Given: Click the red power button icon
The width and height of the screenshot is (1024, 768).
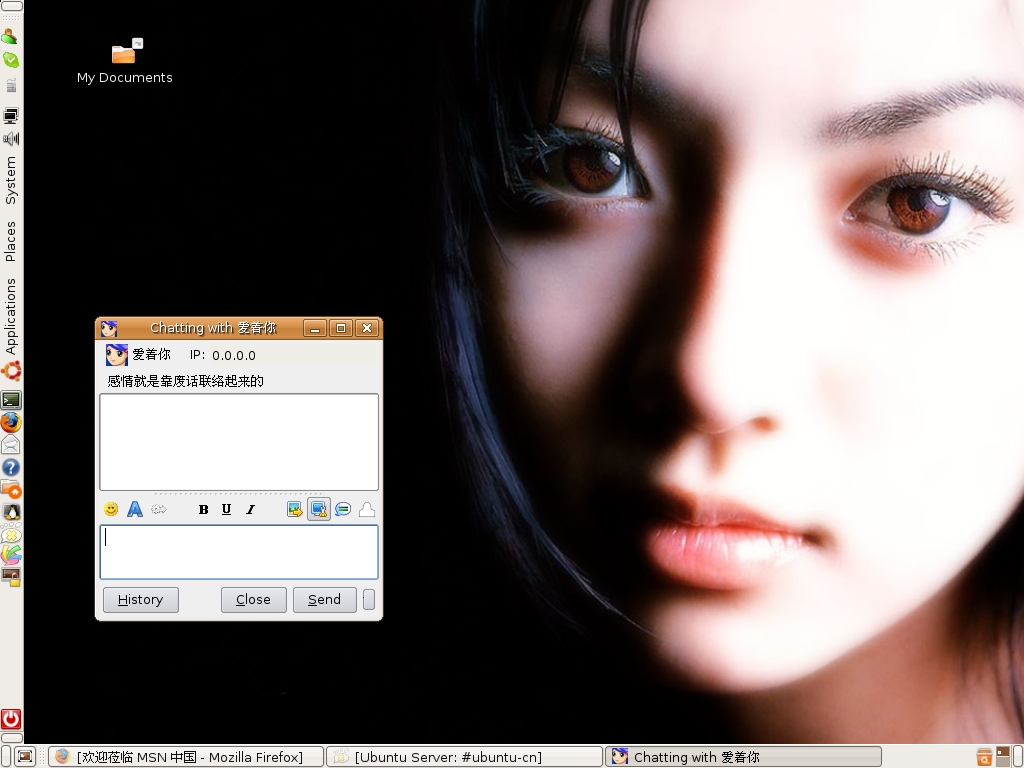Looking at the screenshot, I should pyautogui.click(x=11, y=719).
